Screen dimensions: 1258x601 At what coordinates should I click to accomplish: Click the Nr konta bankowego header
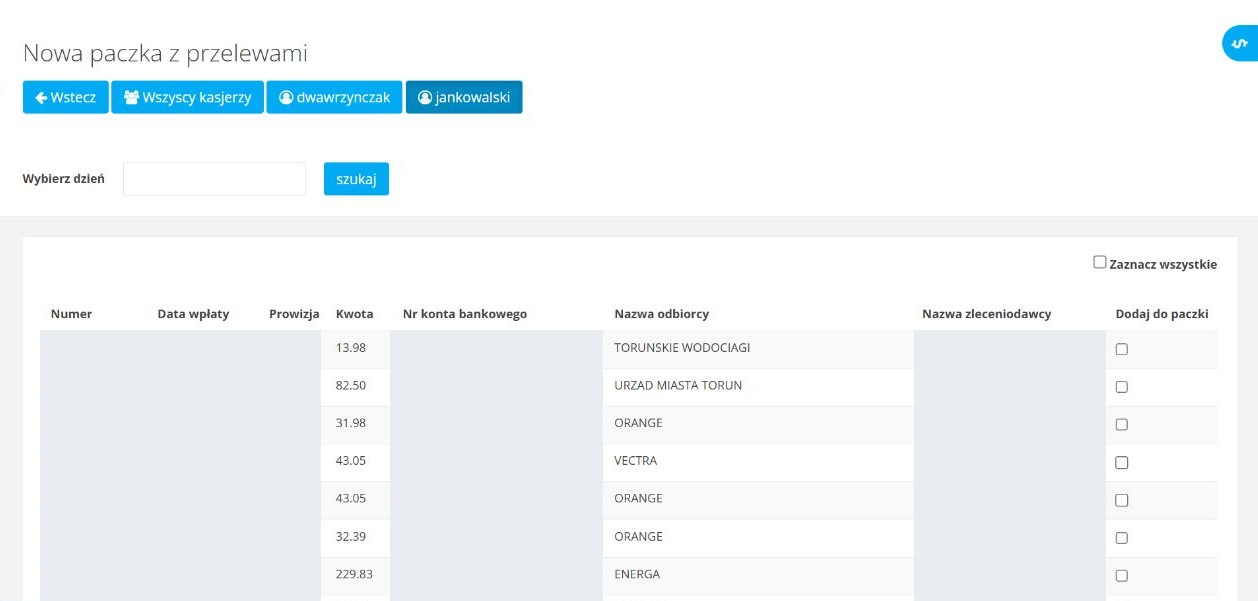tap(465, 314)
